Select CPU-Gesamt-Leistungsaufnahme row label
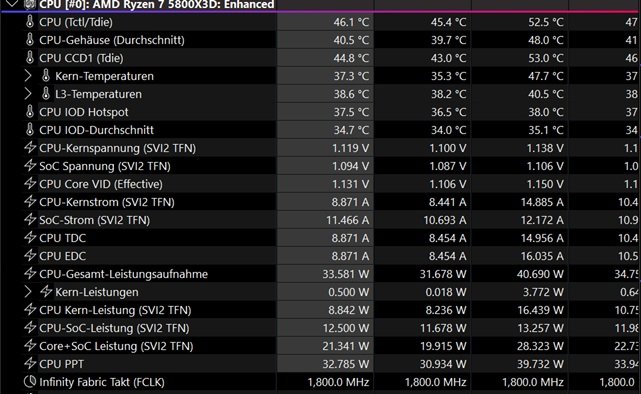This screenshot has width=641, height=394. [x=123, y=274]
